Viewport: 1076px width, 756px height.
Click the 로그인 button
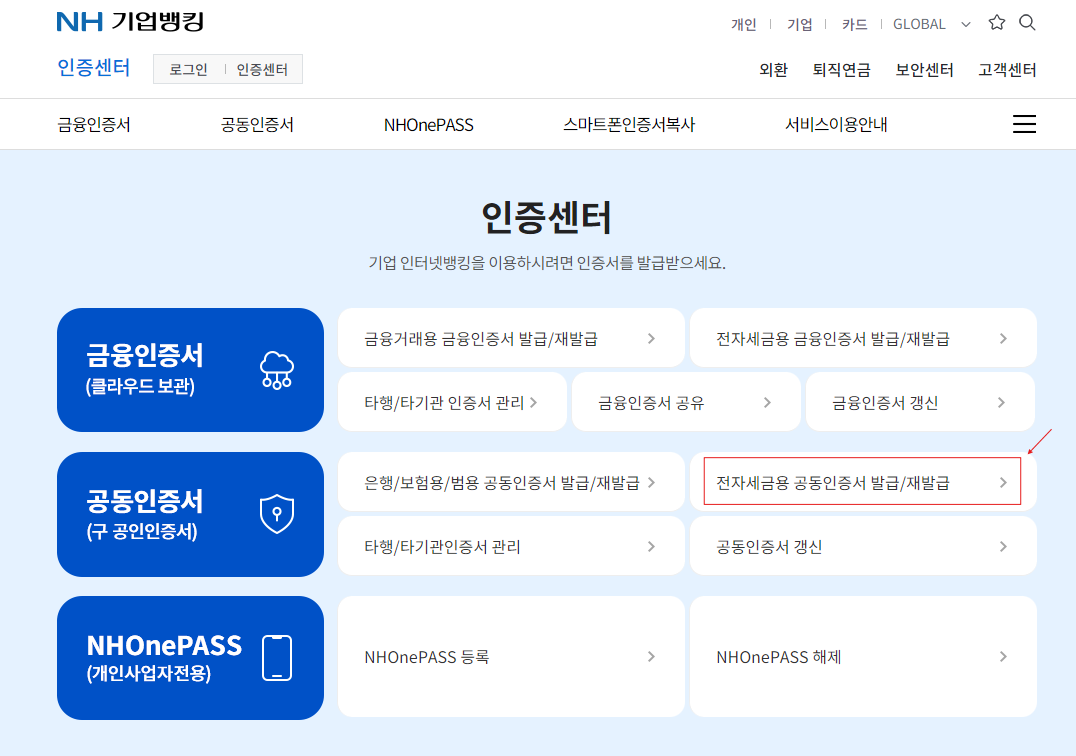[189, 69]
